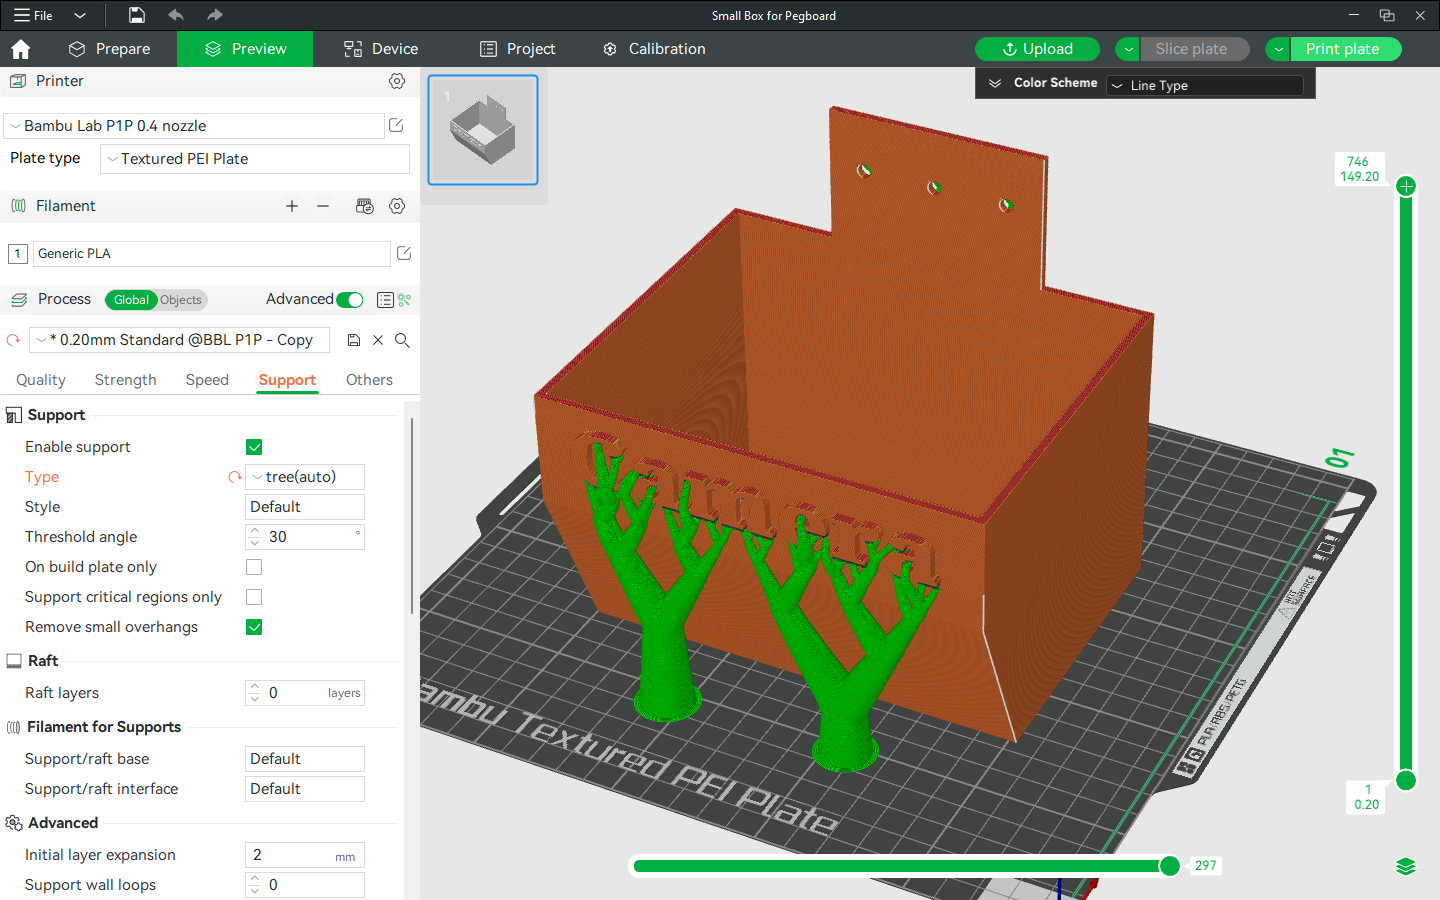Open the process preset dropdown
This screenshot has width=1440, height=900.
(x=180, y=340)
